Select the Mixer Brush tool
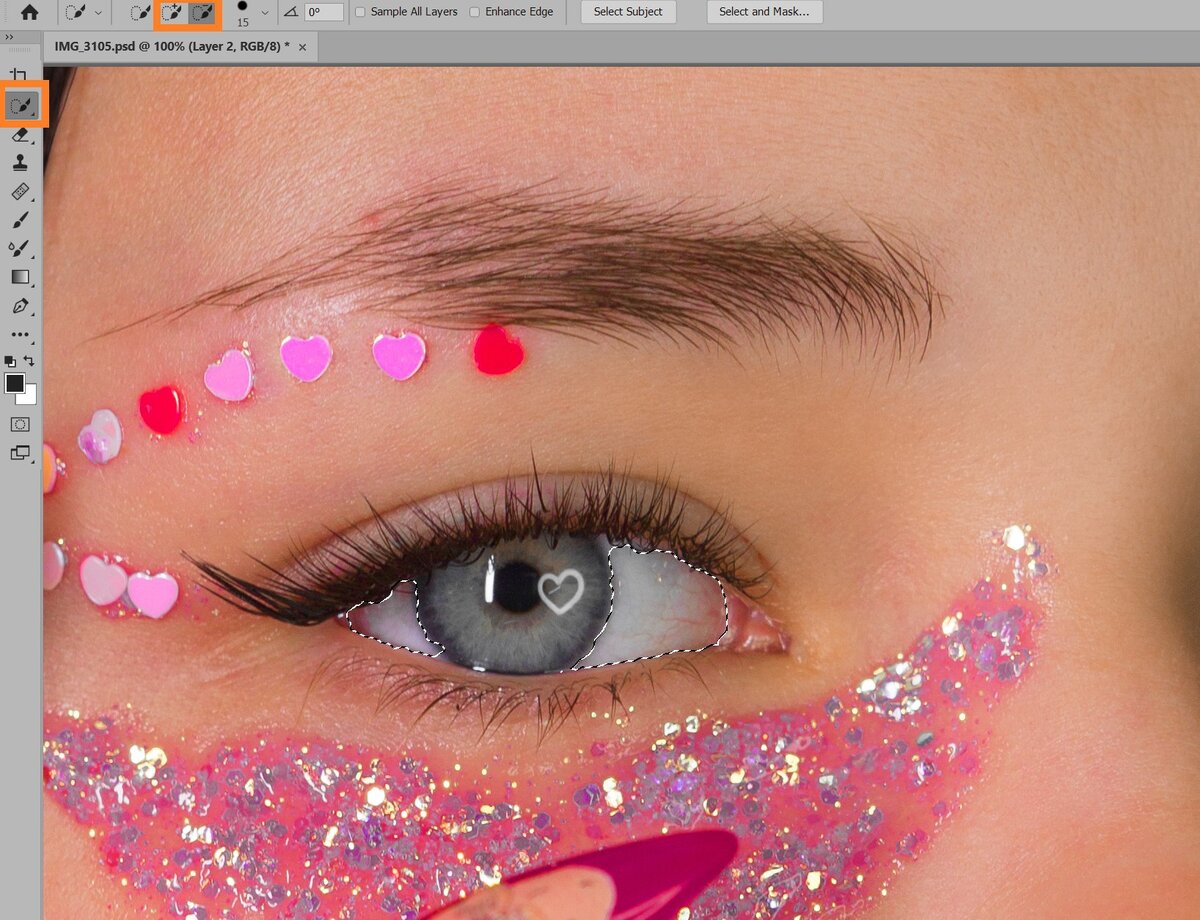Screen dimensions: 1200x920 [20, 248]
